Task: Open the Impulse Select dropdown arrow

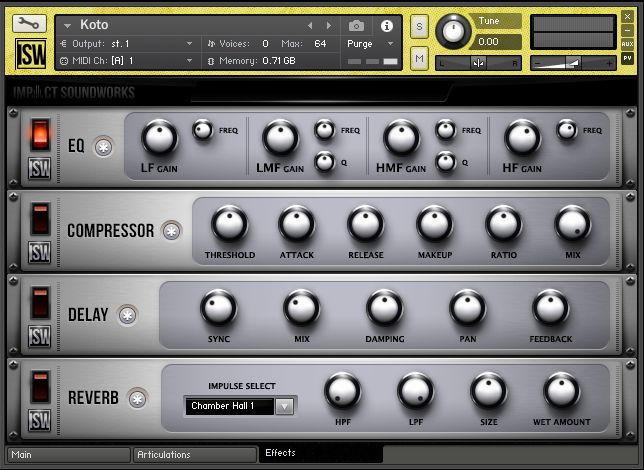Action: click(285, 406)
